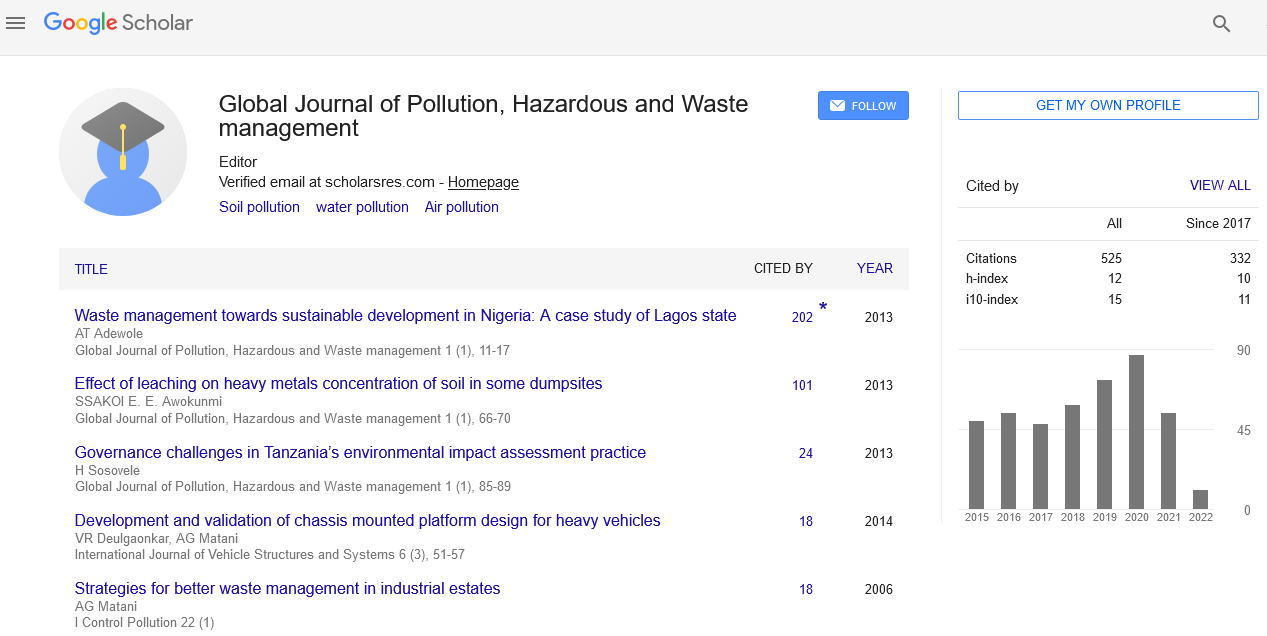View the 202 citations count link
This screenshot has width=1267, height=636.
[x=802, y=317]
